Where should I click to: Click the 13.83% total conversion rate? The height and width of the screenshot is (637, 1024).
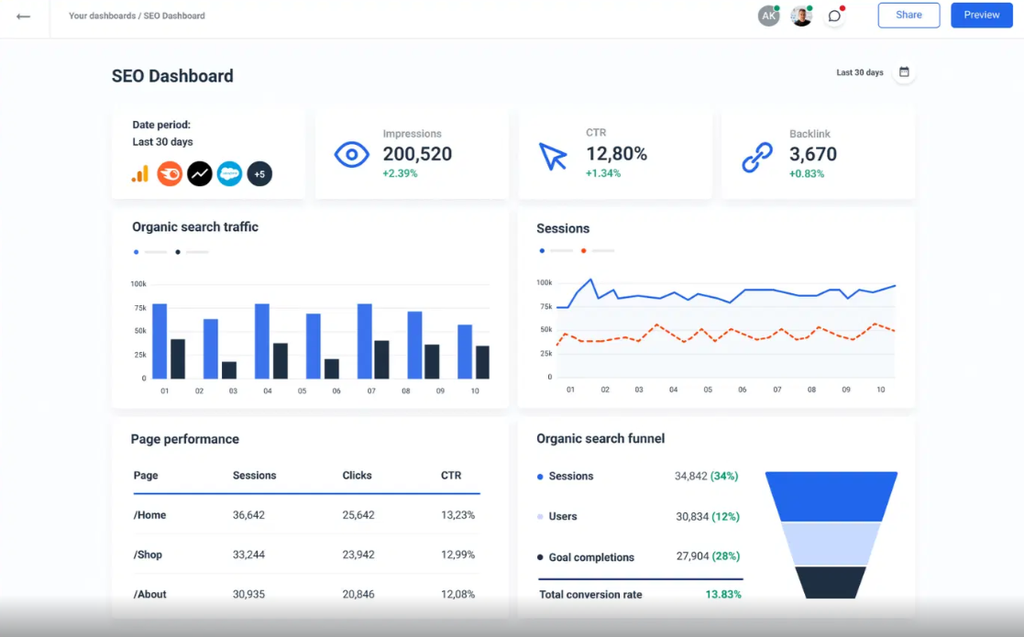(x=723, y=595)
